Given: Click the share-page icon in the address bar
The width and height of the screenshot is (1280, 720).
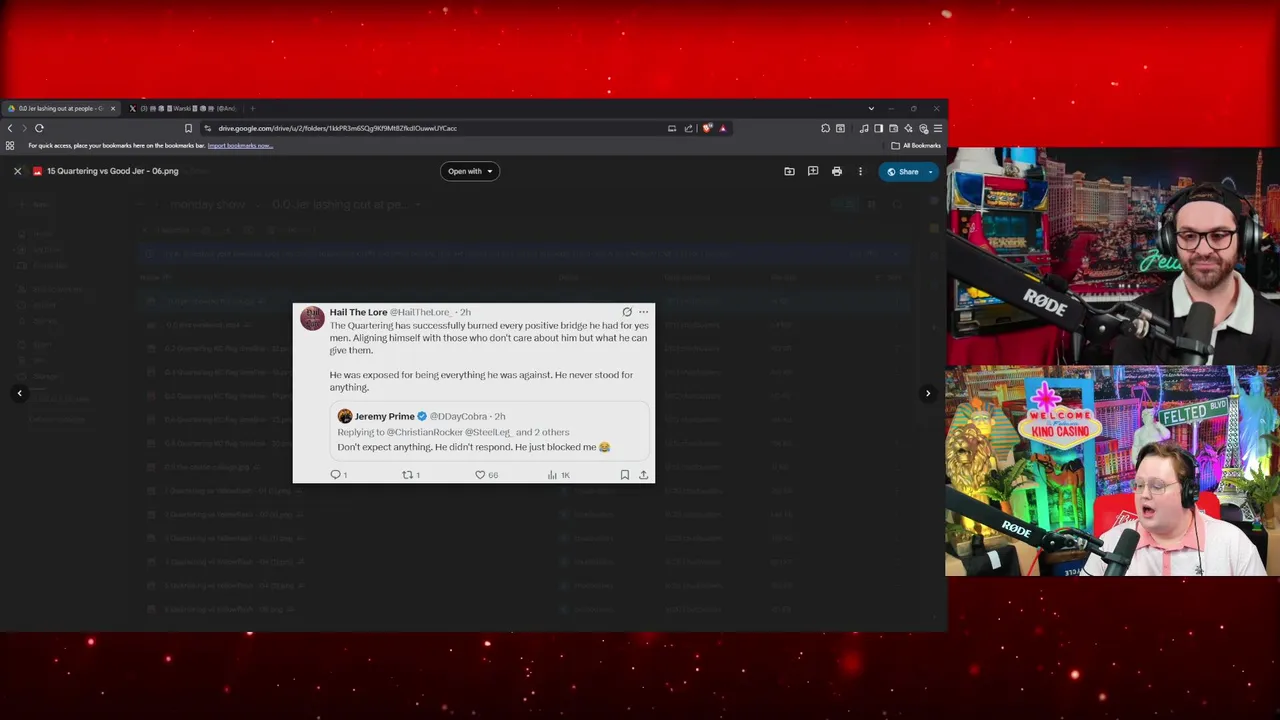Looking at the screenshot, I should coord(689,128).
